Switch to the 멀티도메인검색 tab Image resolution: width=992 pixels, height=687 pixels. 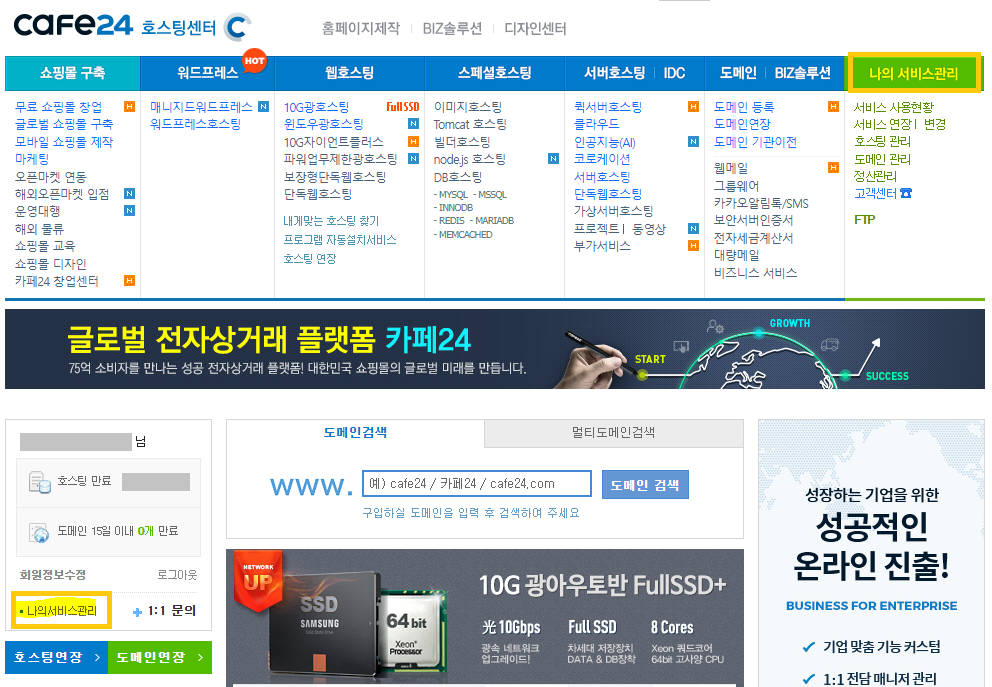[614, 433]
